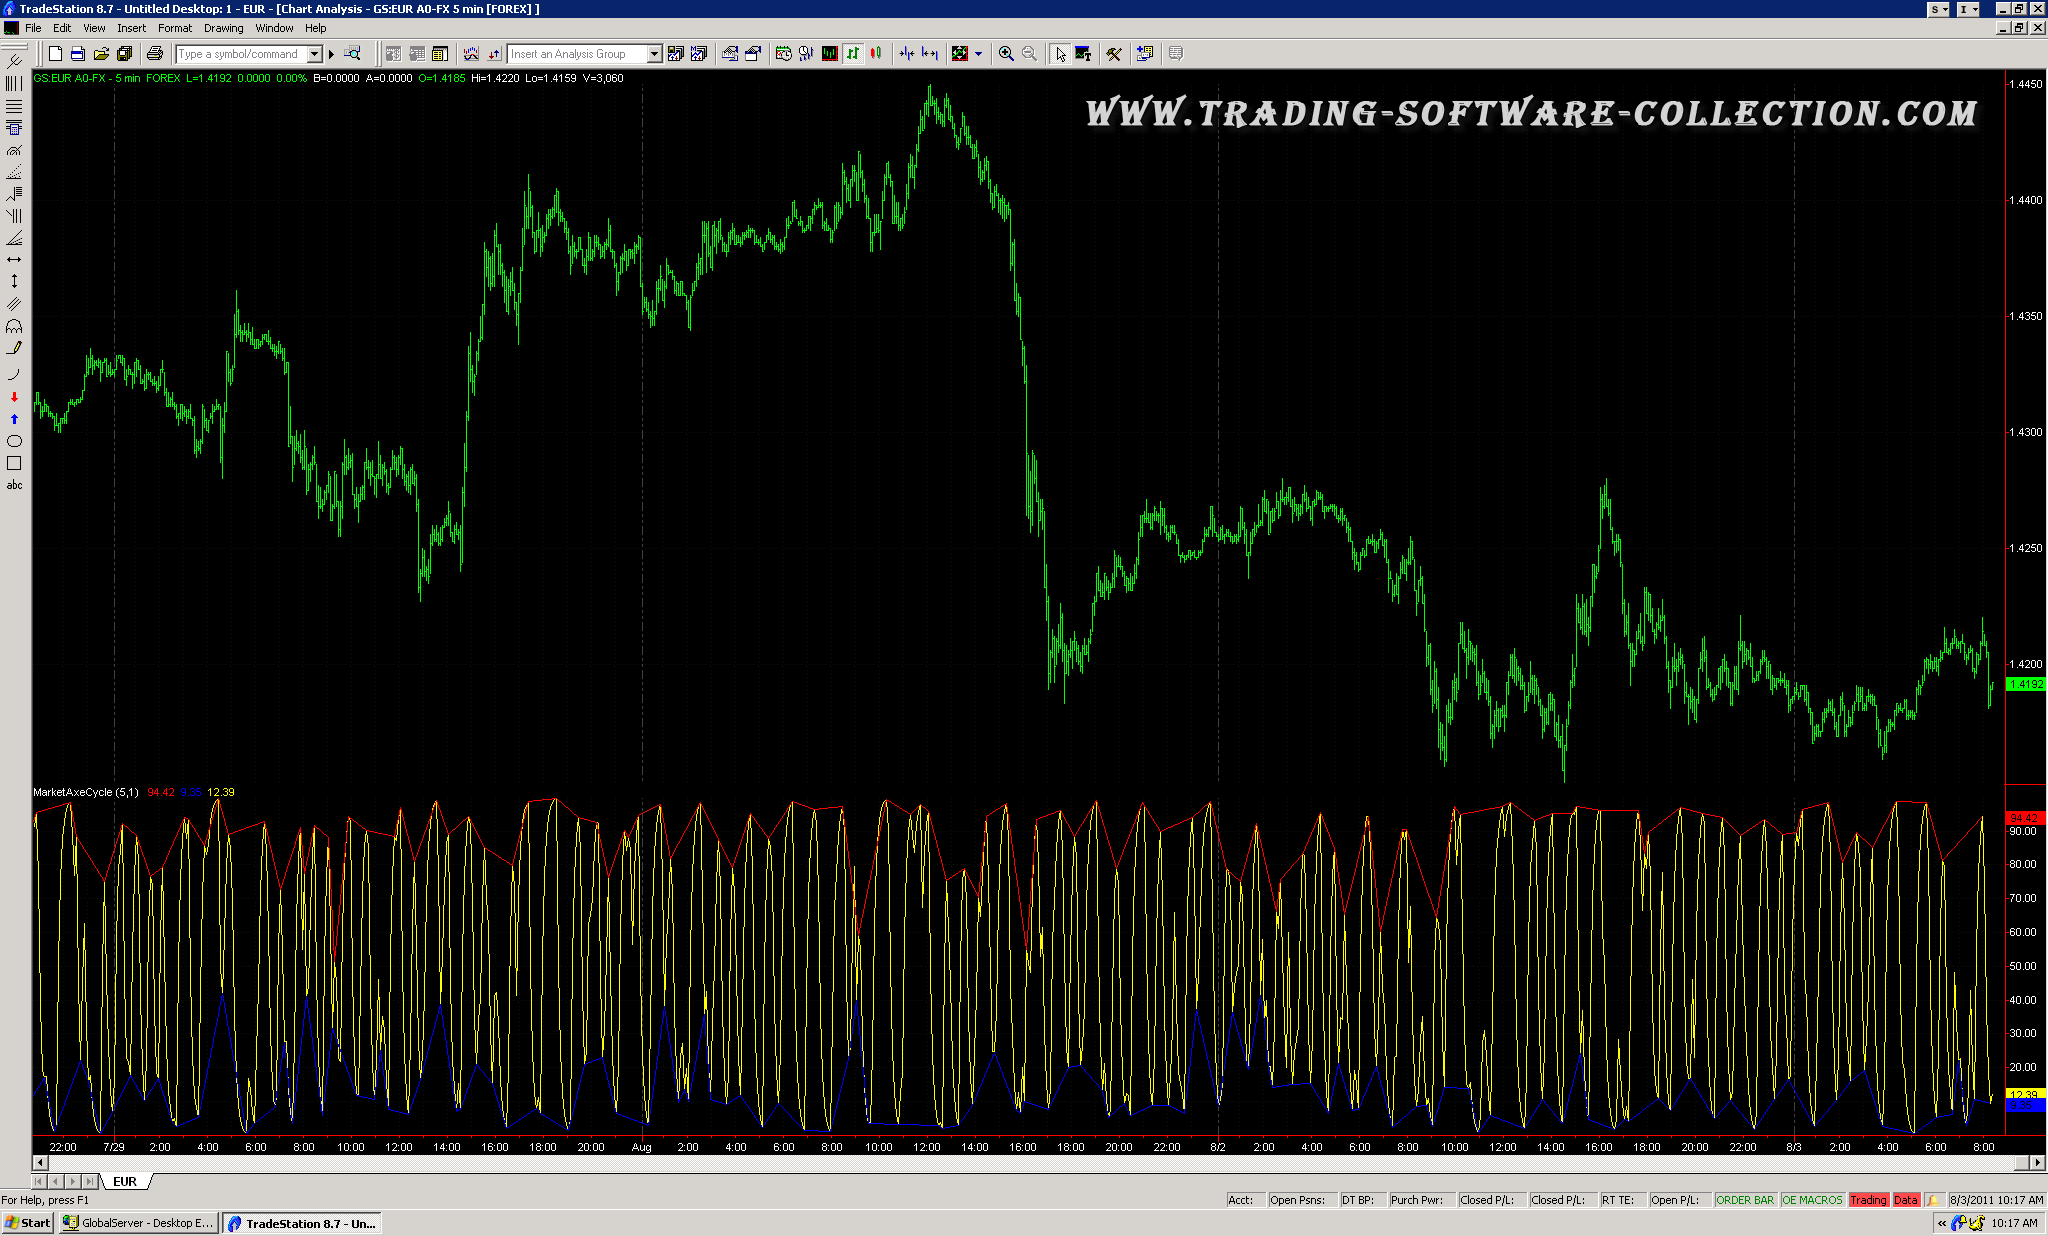Select the text (abc) drawing tool
Viewport: 2048px width, 1236px height.
(x=14, y=485)
